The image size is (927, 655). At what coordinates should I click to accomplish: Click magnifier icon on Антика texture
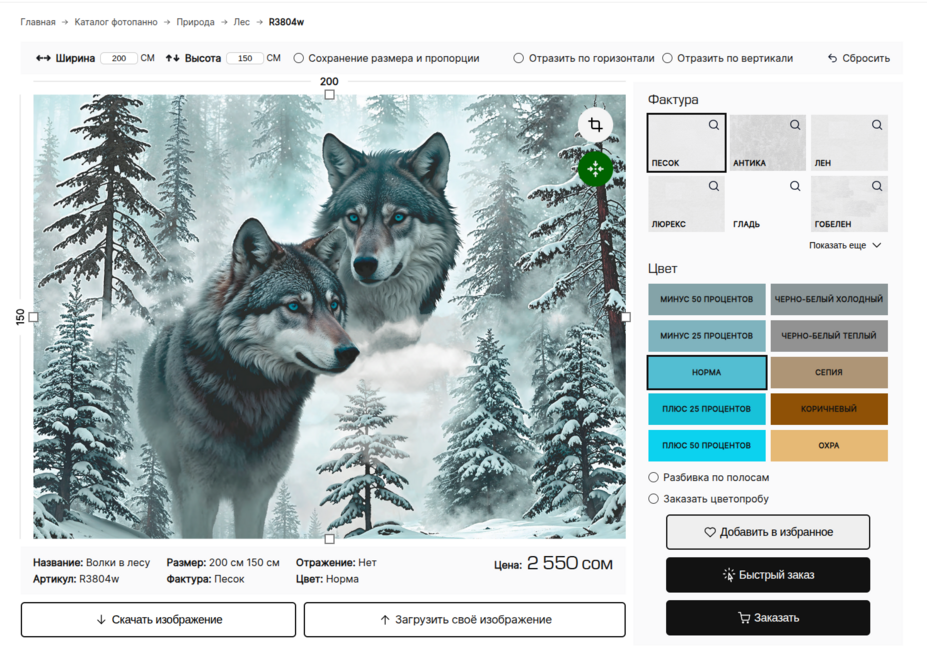point(795,125)
